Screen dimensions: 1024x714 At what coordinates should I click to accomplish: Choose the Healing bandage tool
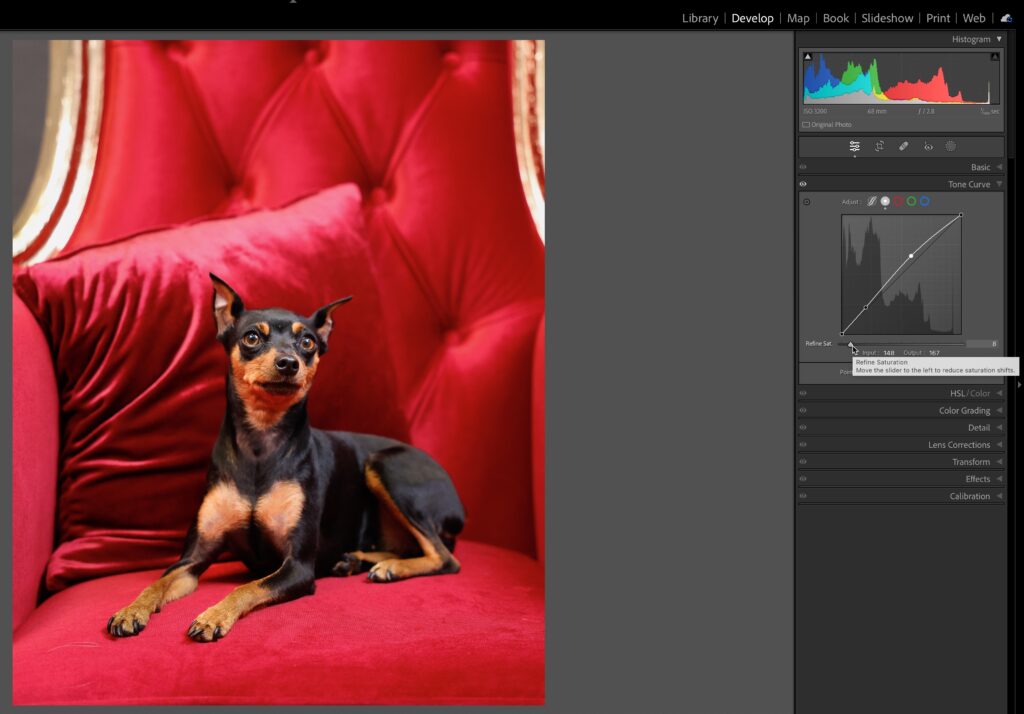[903, 146]
